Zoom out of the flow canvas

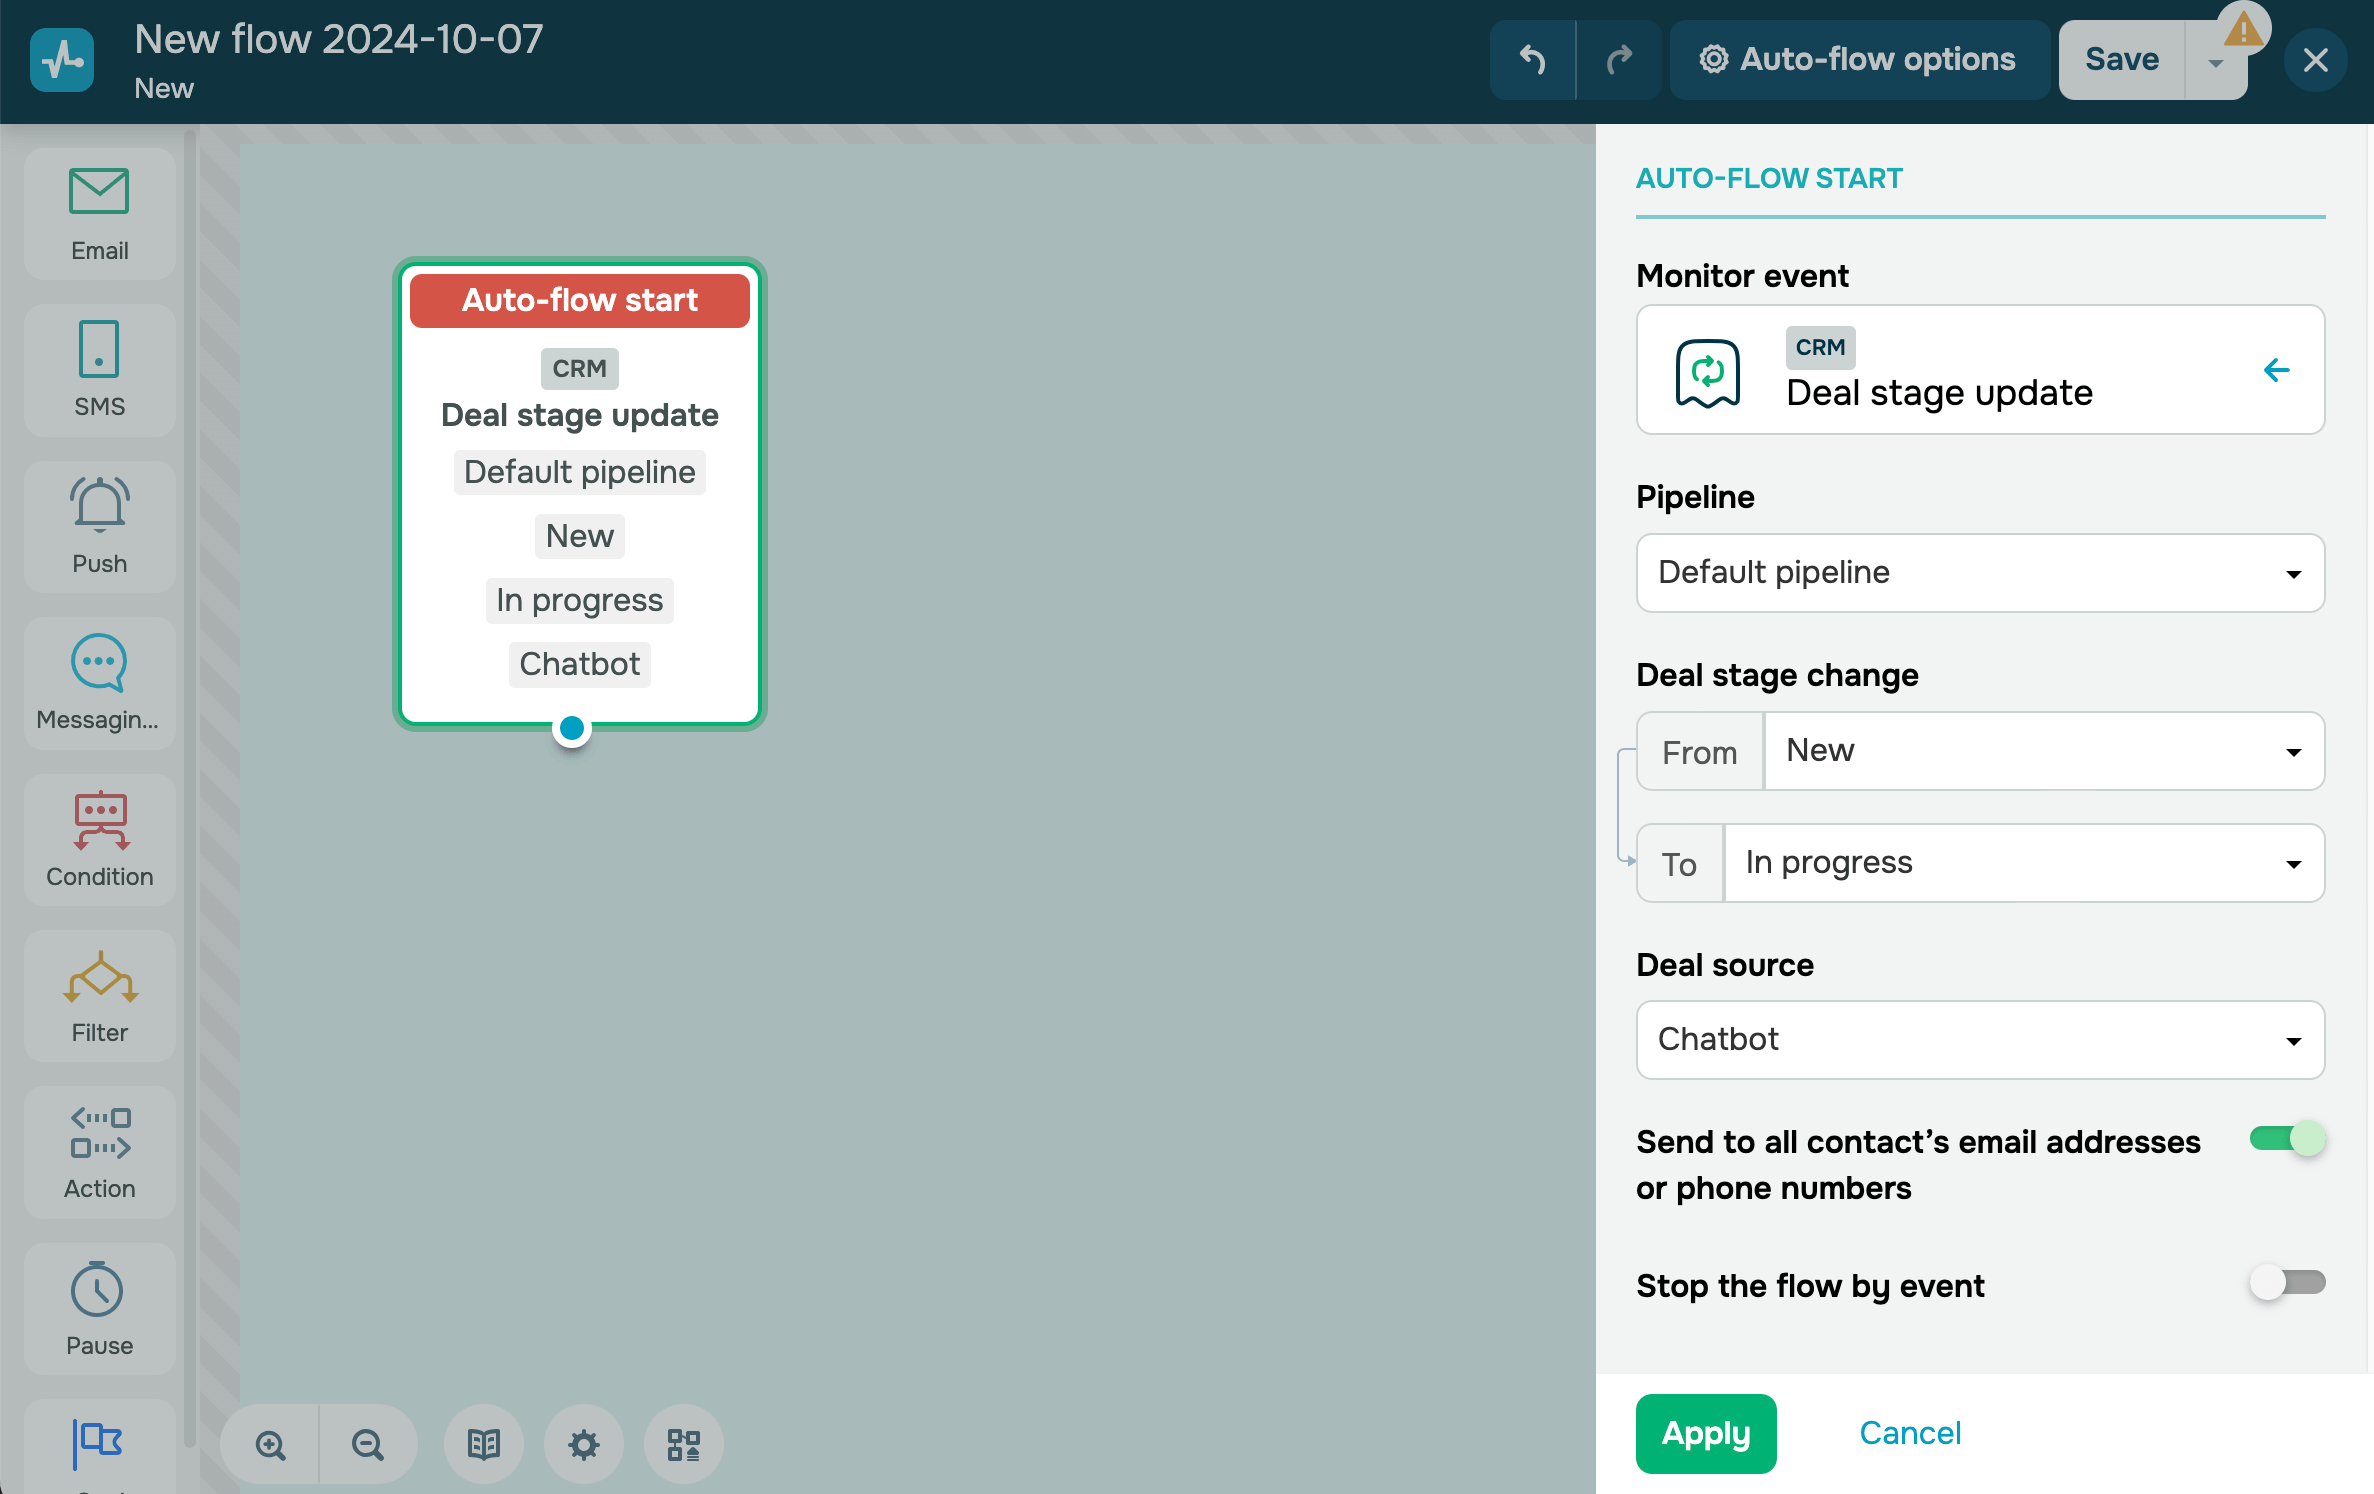[367, 1444]
